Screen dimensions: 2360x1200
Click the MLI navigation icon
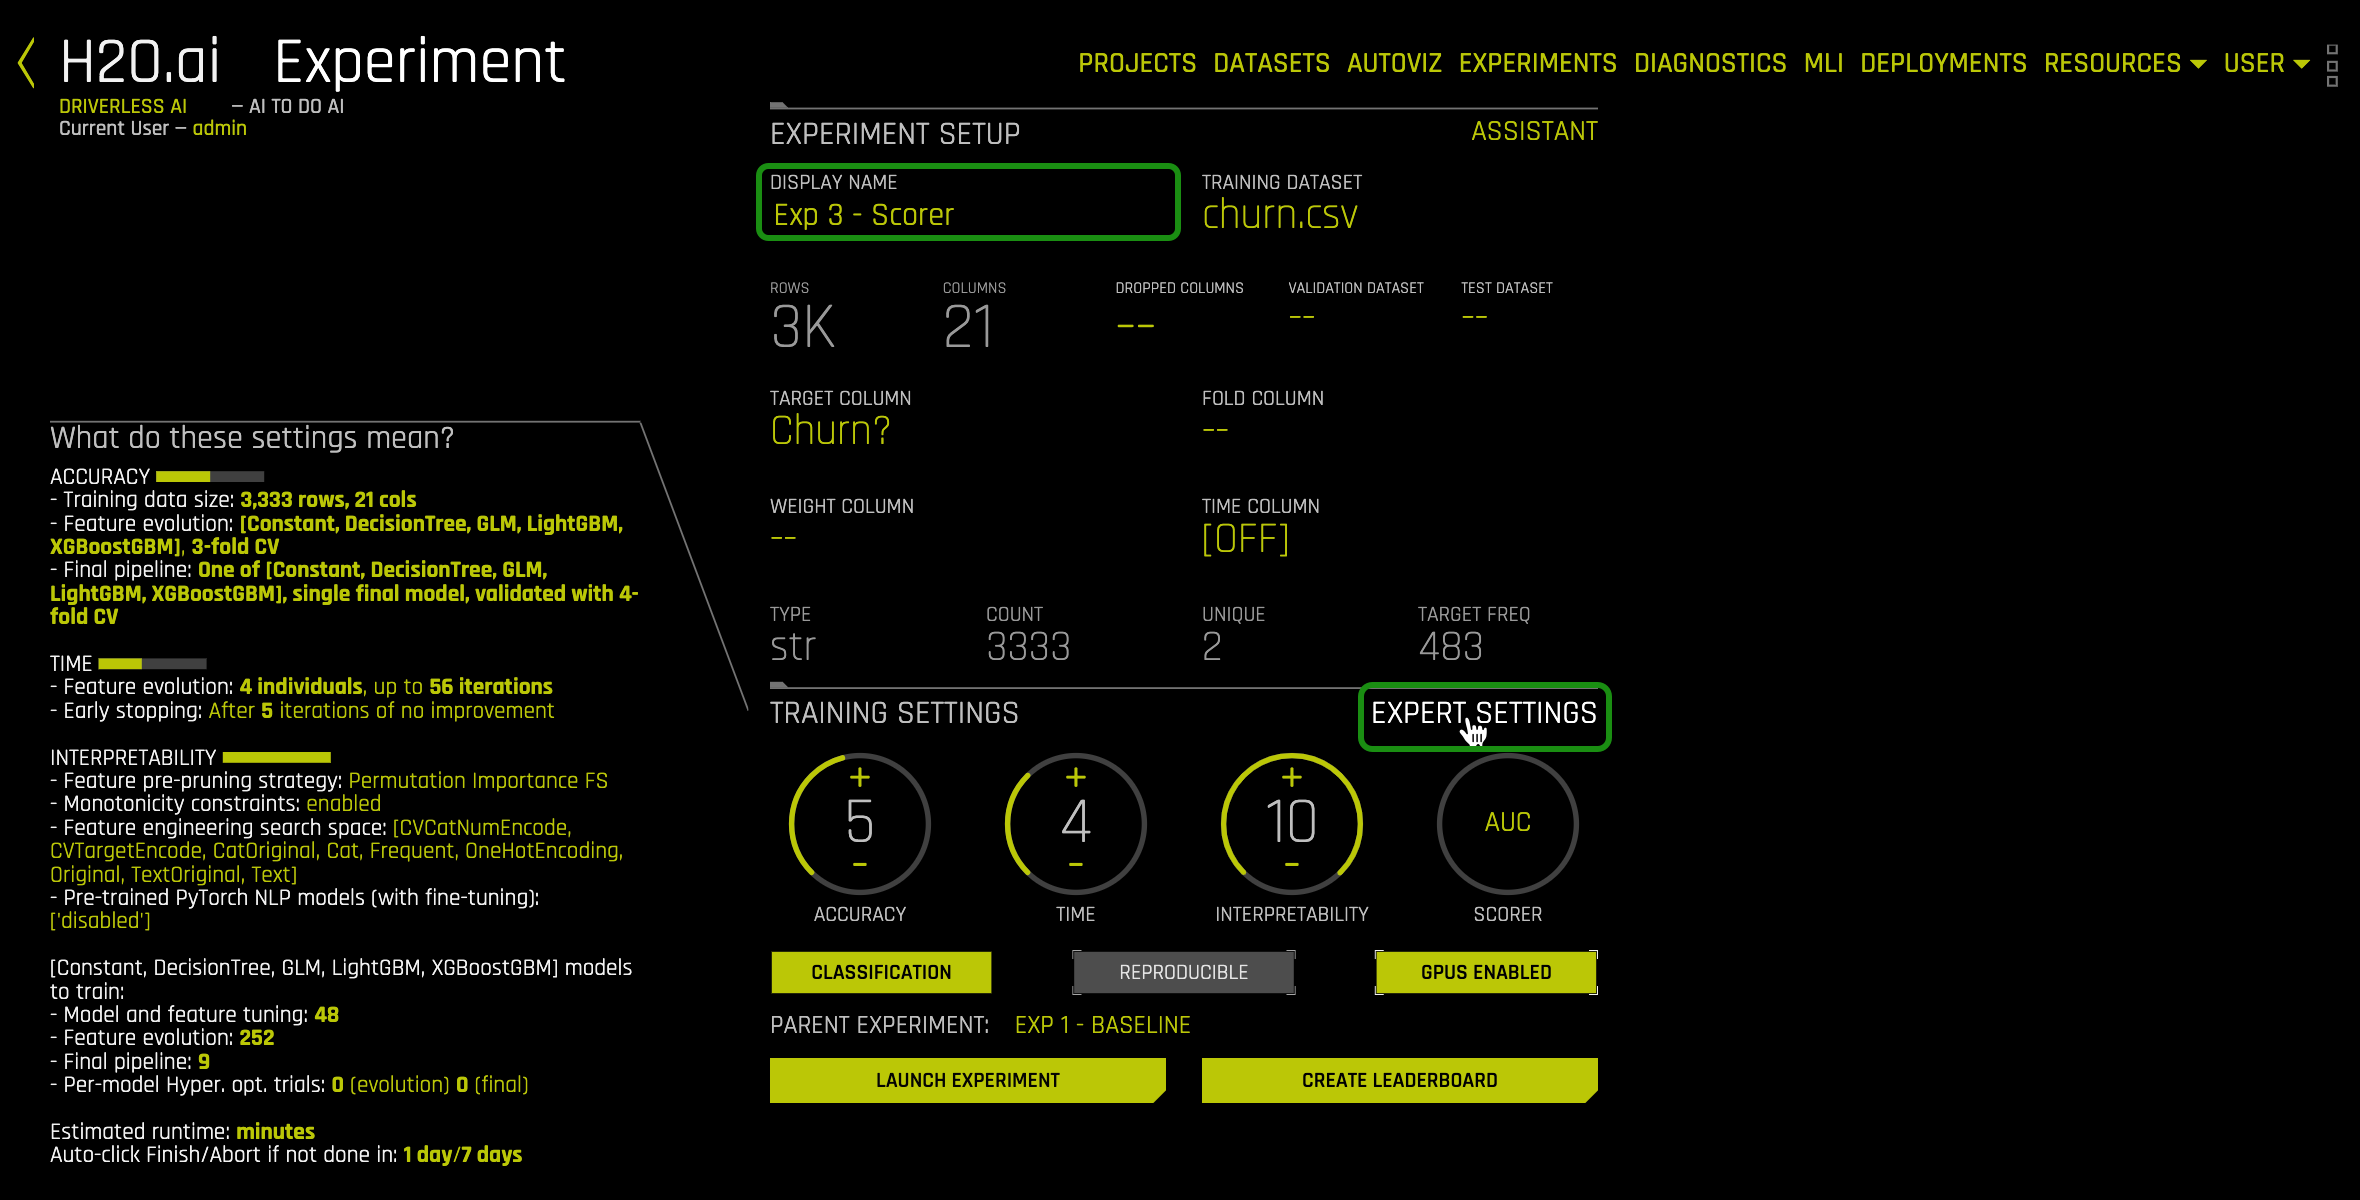1824,63
